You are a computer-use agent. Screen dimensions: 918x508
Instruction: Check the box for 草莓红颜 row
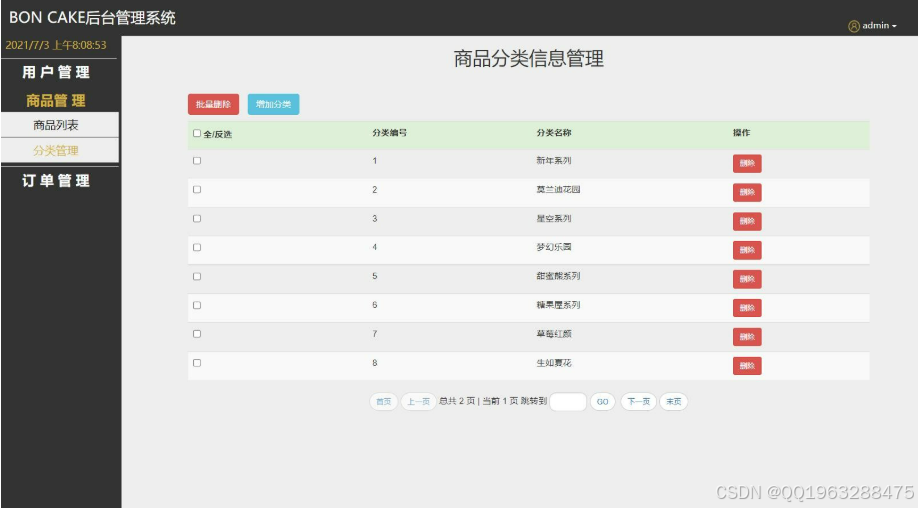(x=197, y=334)
